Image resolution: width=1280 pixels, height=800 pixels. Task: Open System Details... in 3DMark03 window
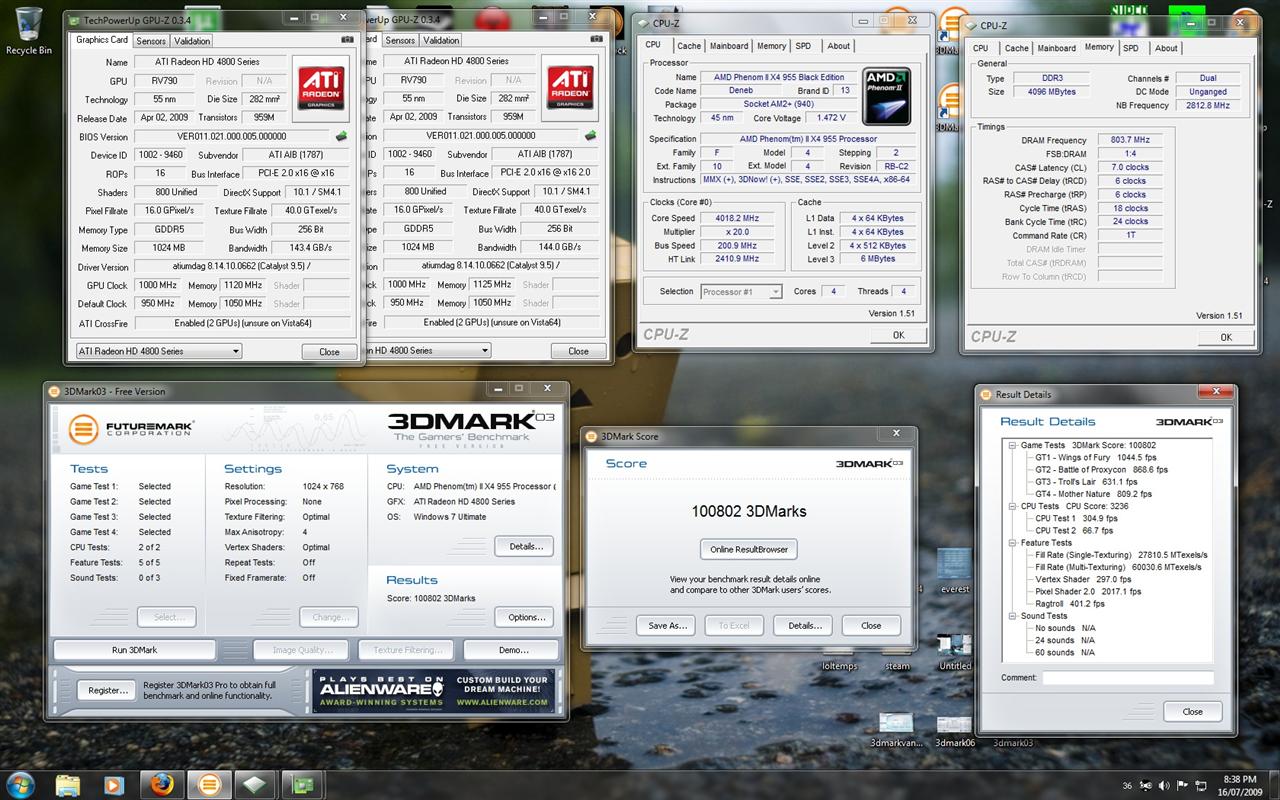point(525,546)
